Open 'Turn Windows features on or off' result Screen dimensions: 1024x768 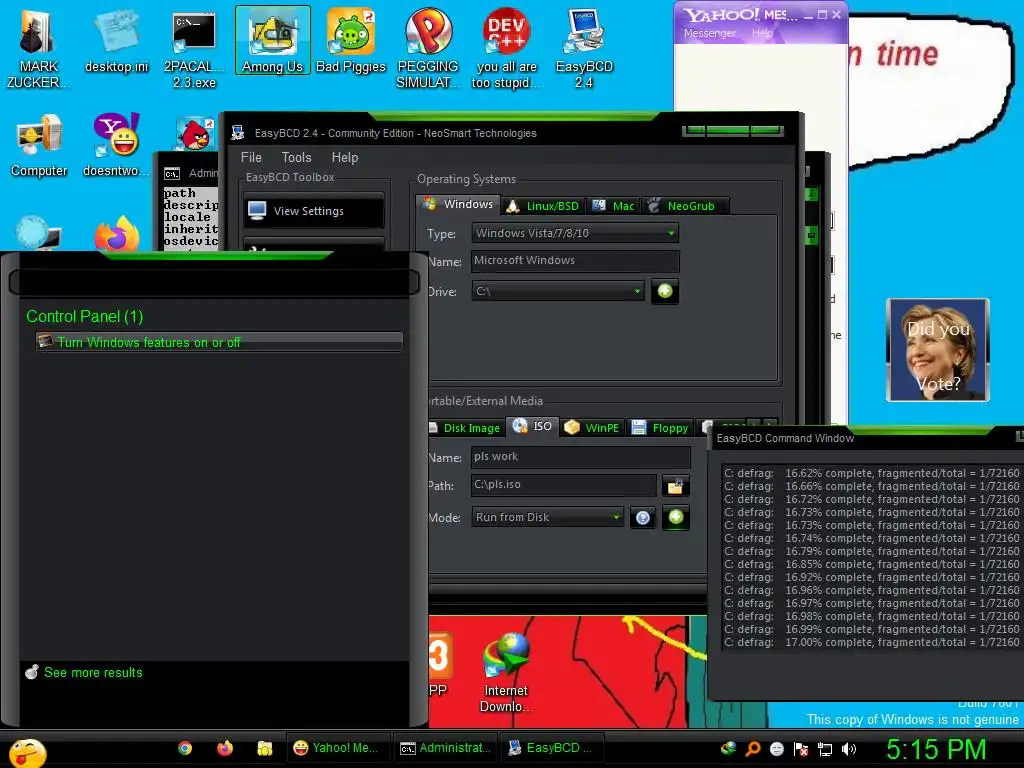pyautogui.click(x=219, y=342)
